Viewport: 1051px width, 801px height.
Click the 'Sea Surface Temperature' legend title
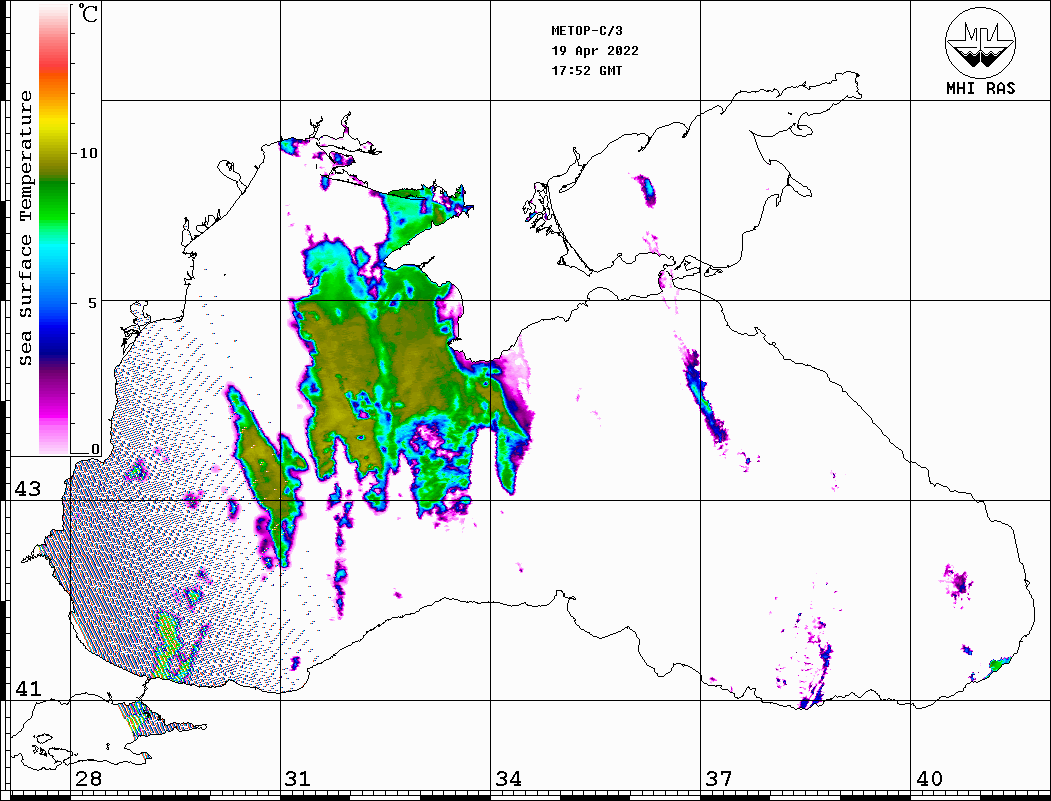[x=26, y=228]
